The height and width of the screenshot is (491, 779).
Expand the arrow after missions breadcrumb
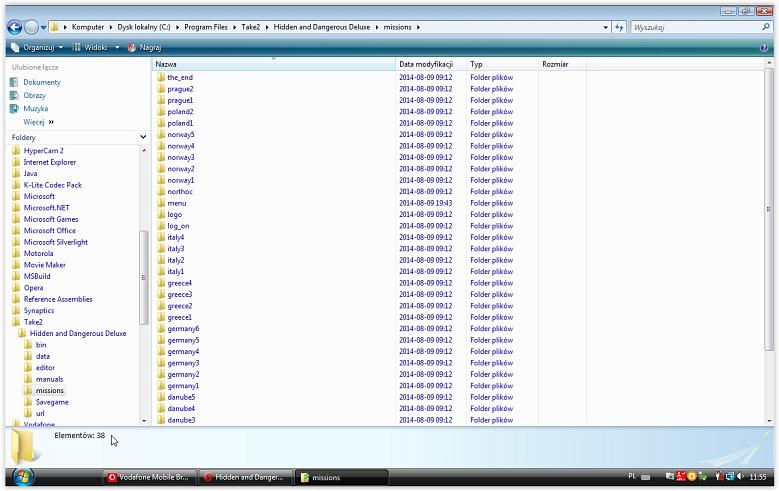tap(418, 27)
